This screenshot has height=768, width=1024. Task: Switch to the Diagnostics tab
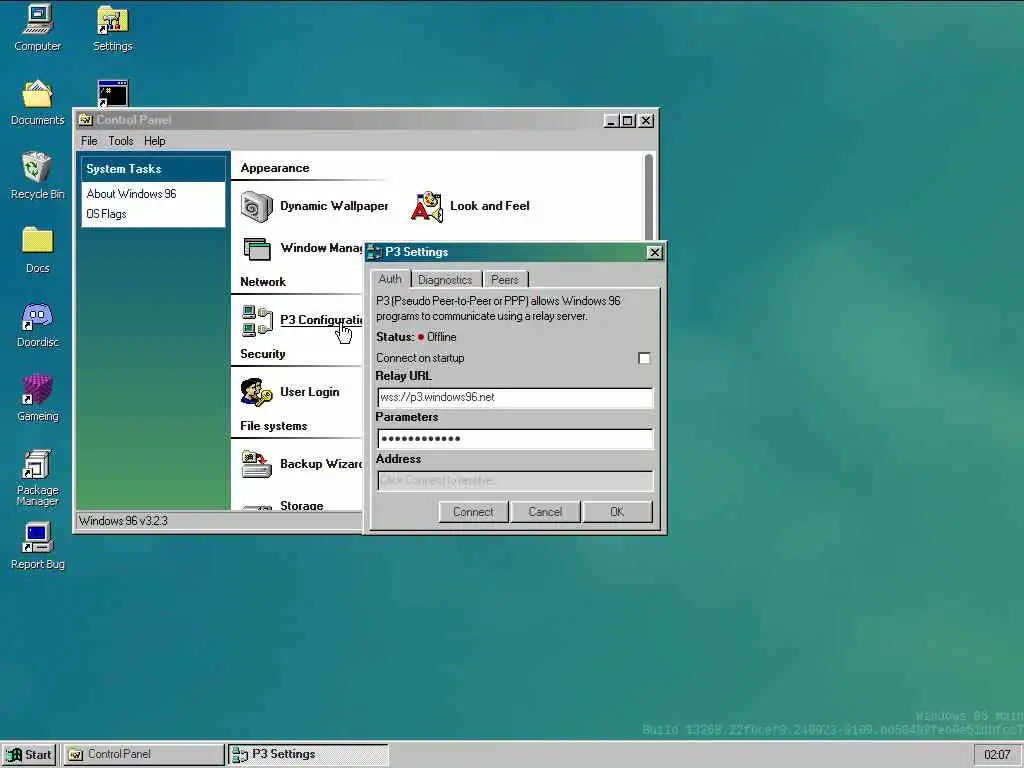click(x=445, y=280)
